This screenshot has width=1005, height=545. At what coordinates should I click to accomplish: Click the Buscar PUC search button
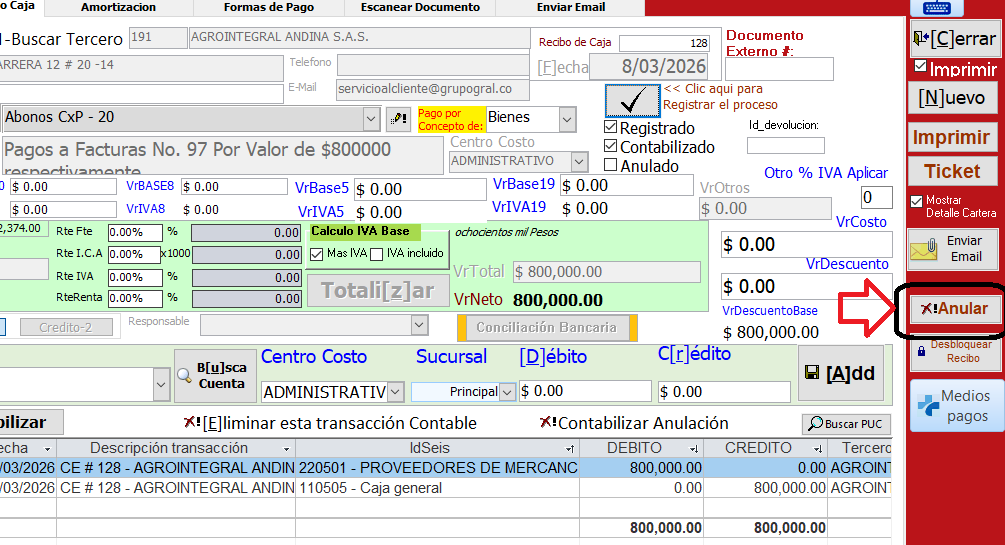click(846, 423)
